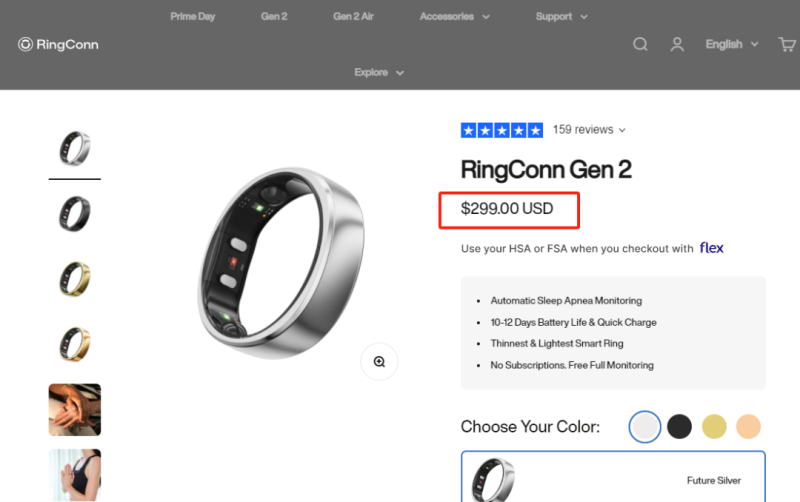Choose the rose gold color option
Screen dimensions: 800x502
(748, 426)
